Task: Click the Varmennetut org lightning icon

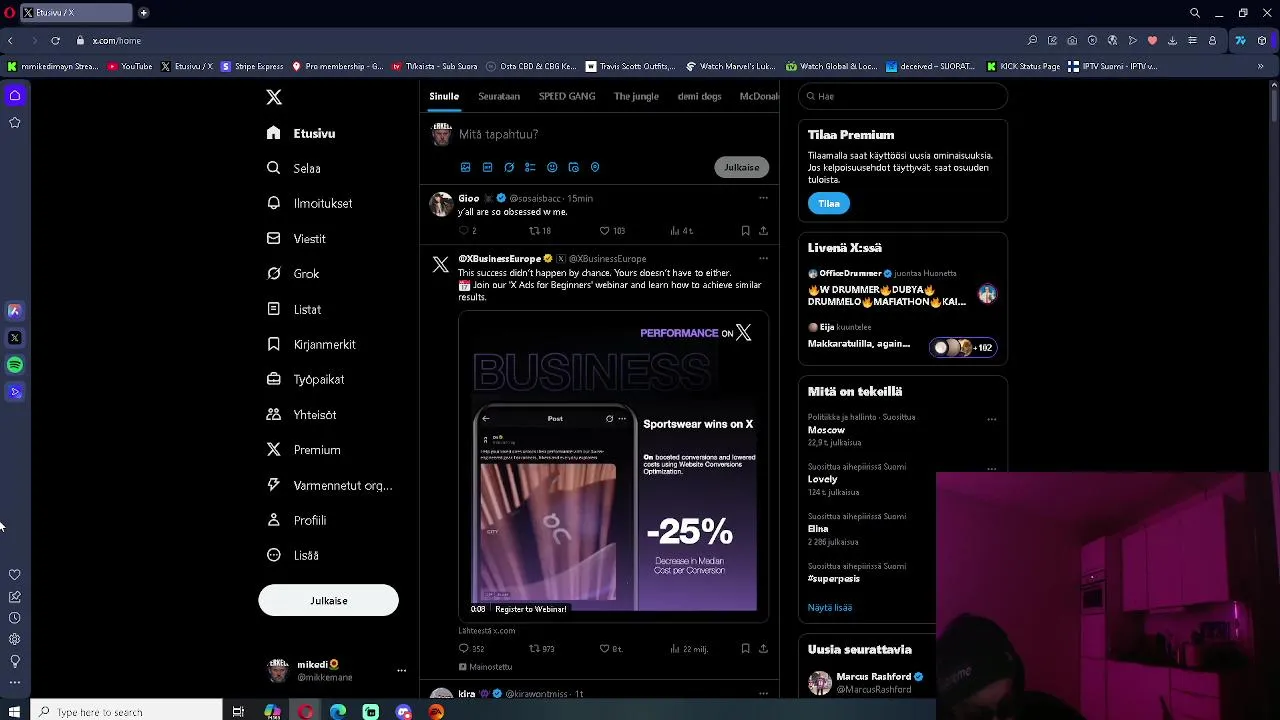Action: pyautogui.click(x=273, y=485)
